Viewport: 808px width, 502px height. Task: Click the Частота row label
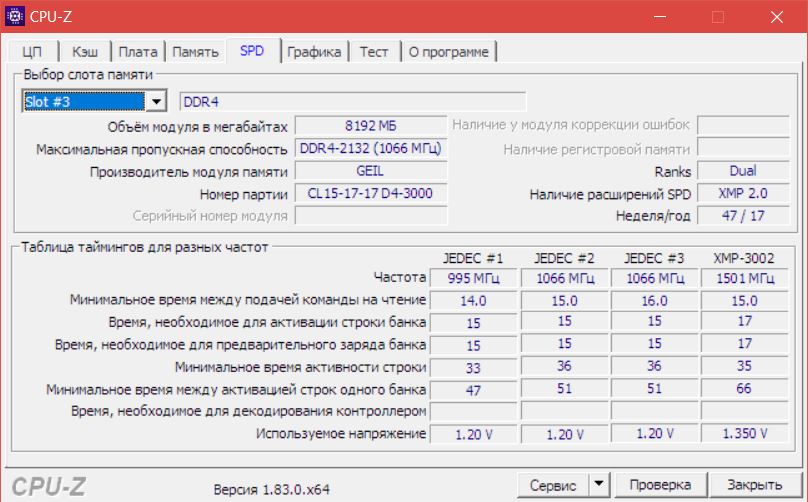(x=400, y=277)
